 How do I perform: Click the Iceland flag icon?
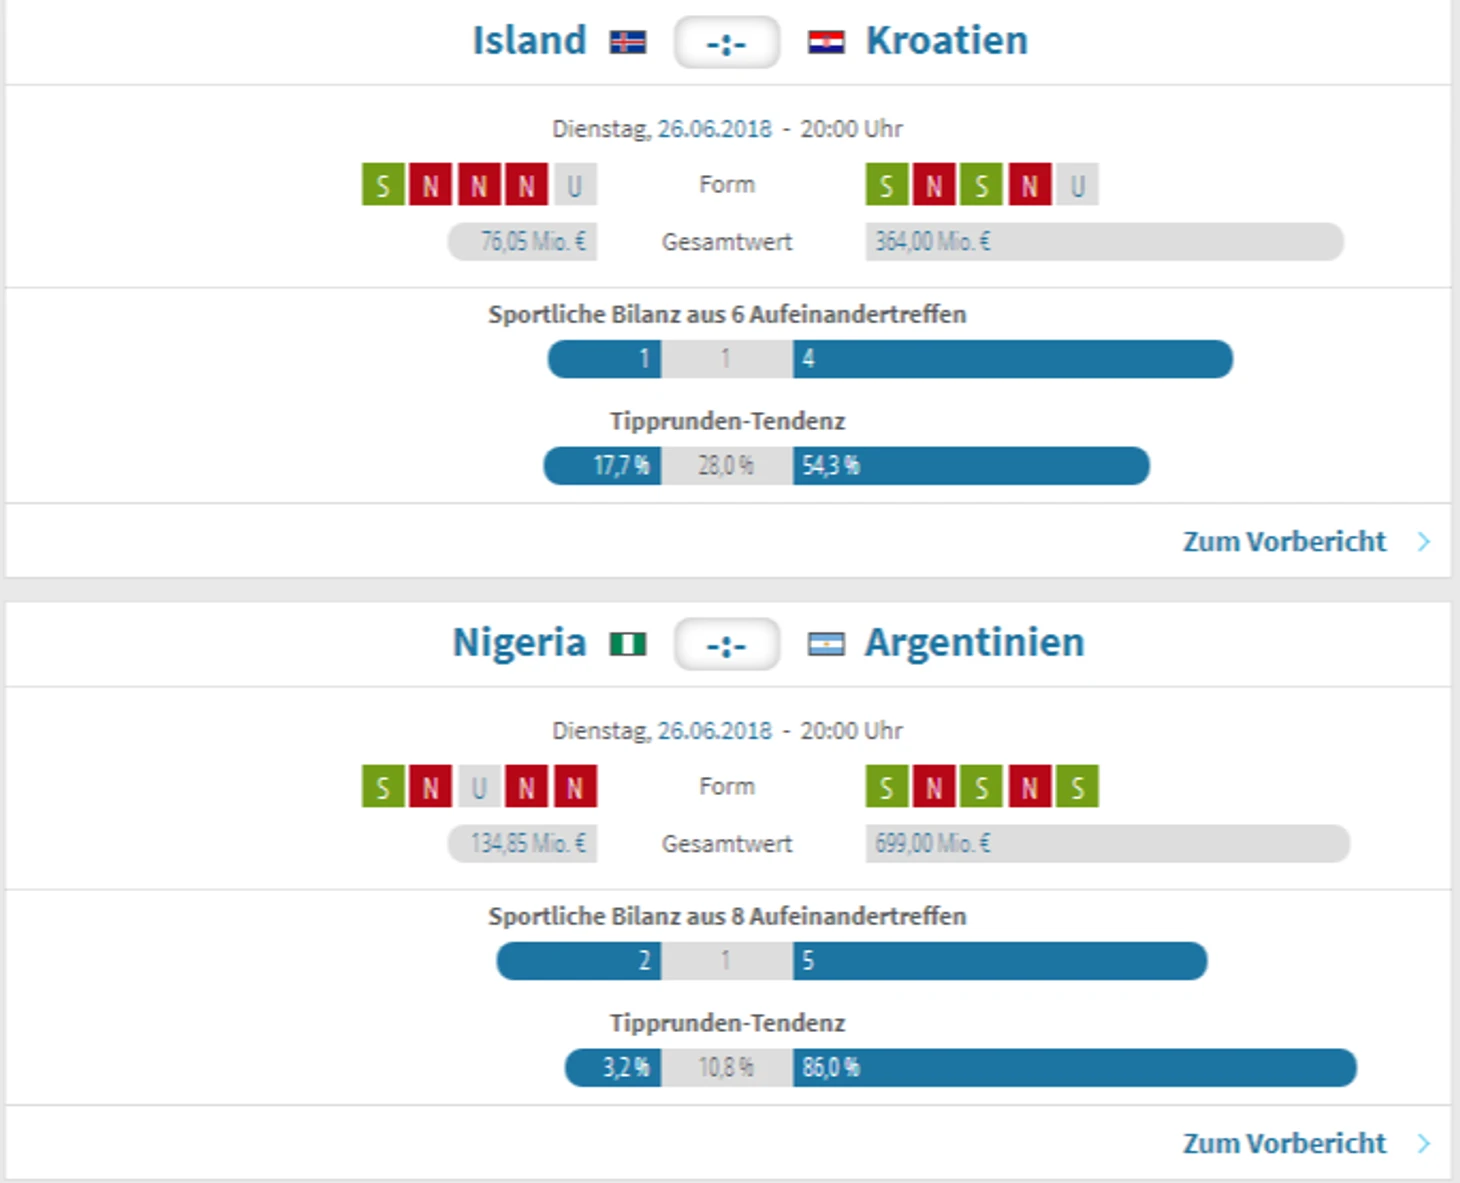(x=628, y=42)
